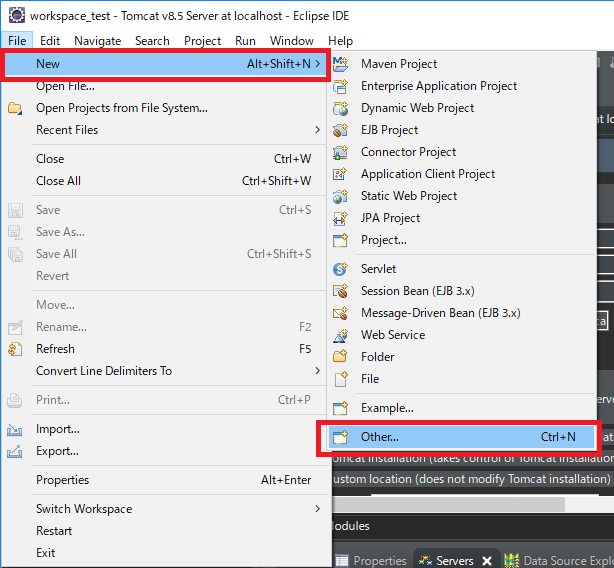The image size is (614, 568).
Task: Click the Example... wizard icon
Action: 340,408
